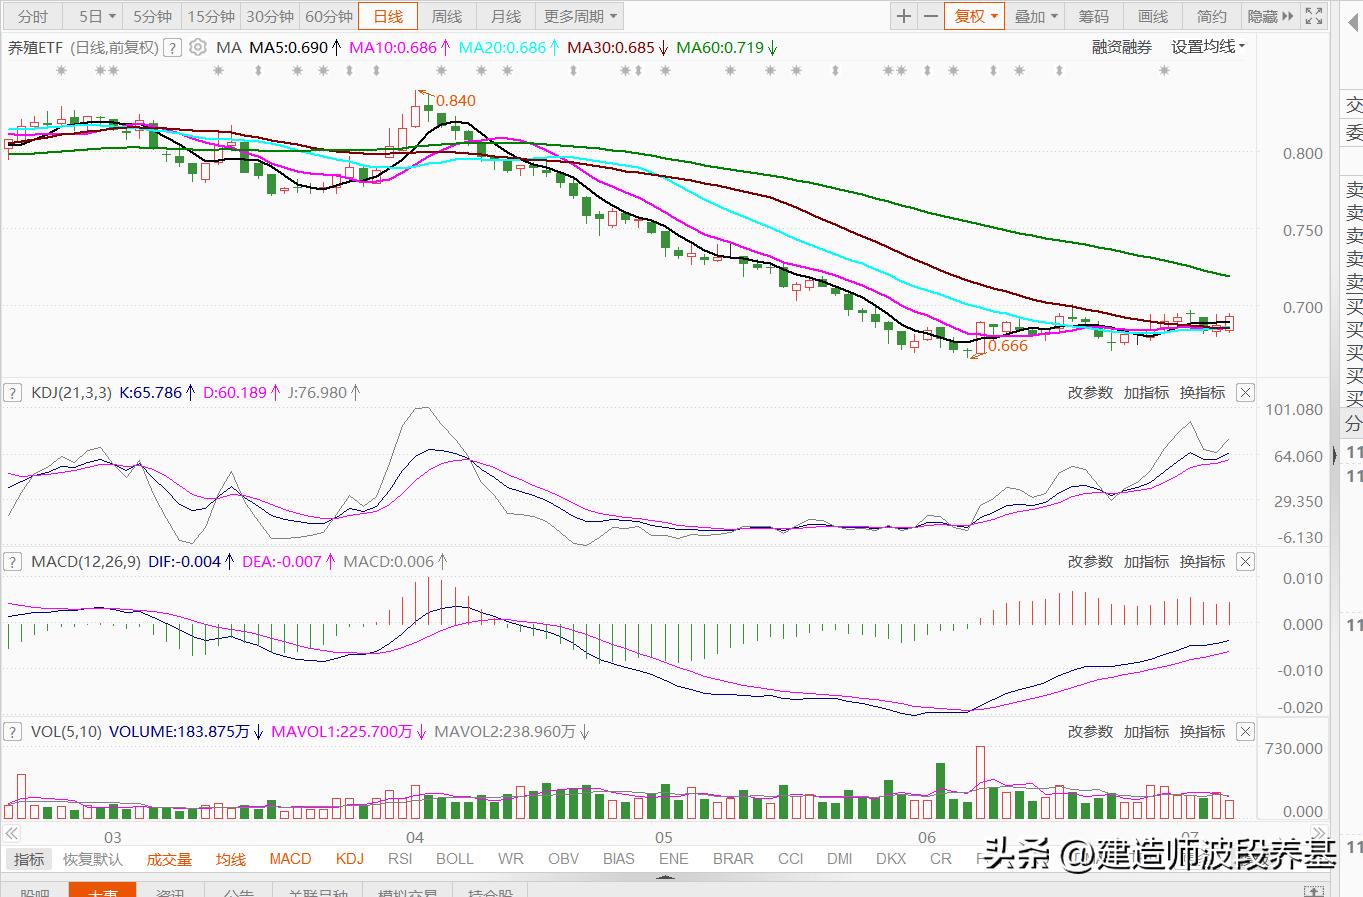
Task: Open MA settings gear icon
Action: pos(198,47)
